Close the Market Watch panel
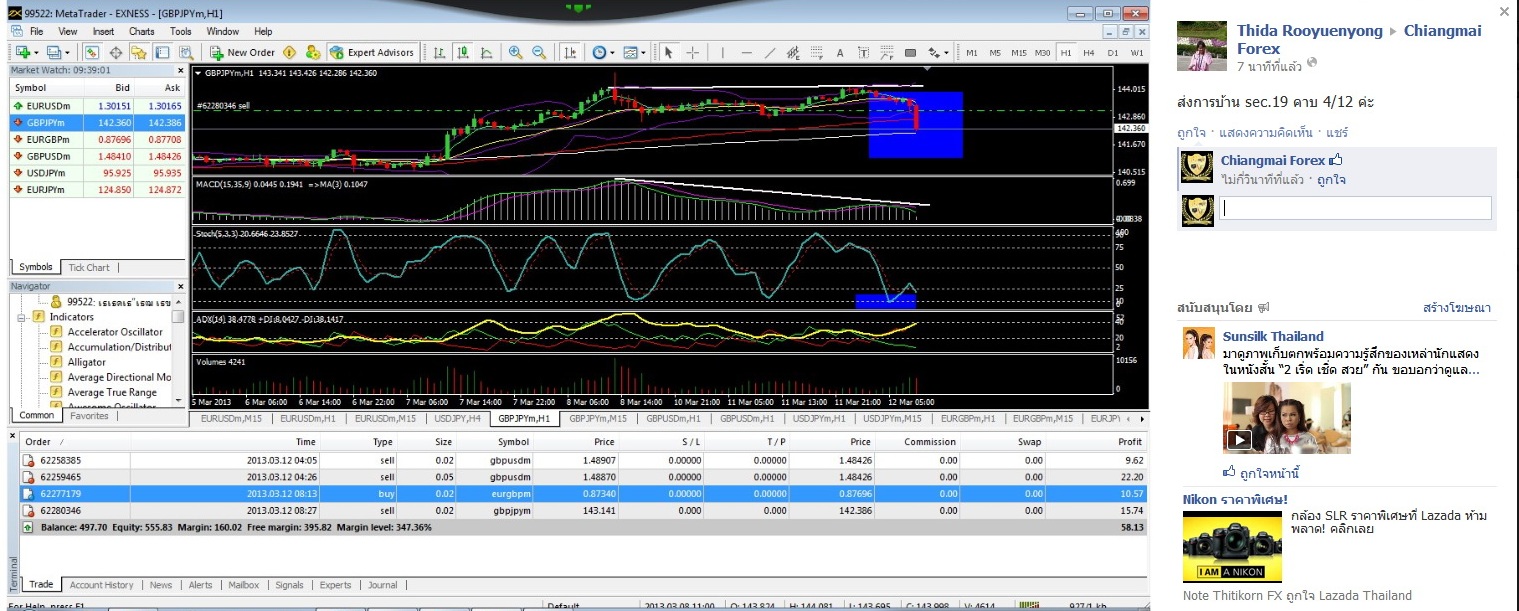Screen dimensions: 1519x611 (181, 70)
